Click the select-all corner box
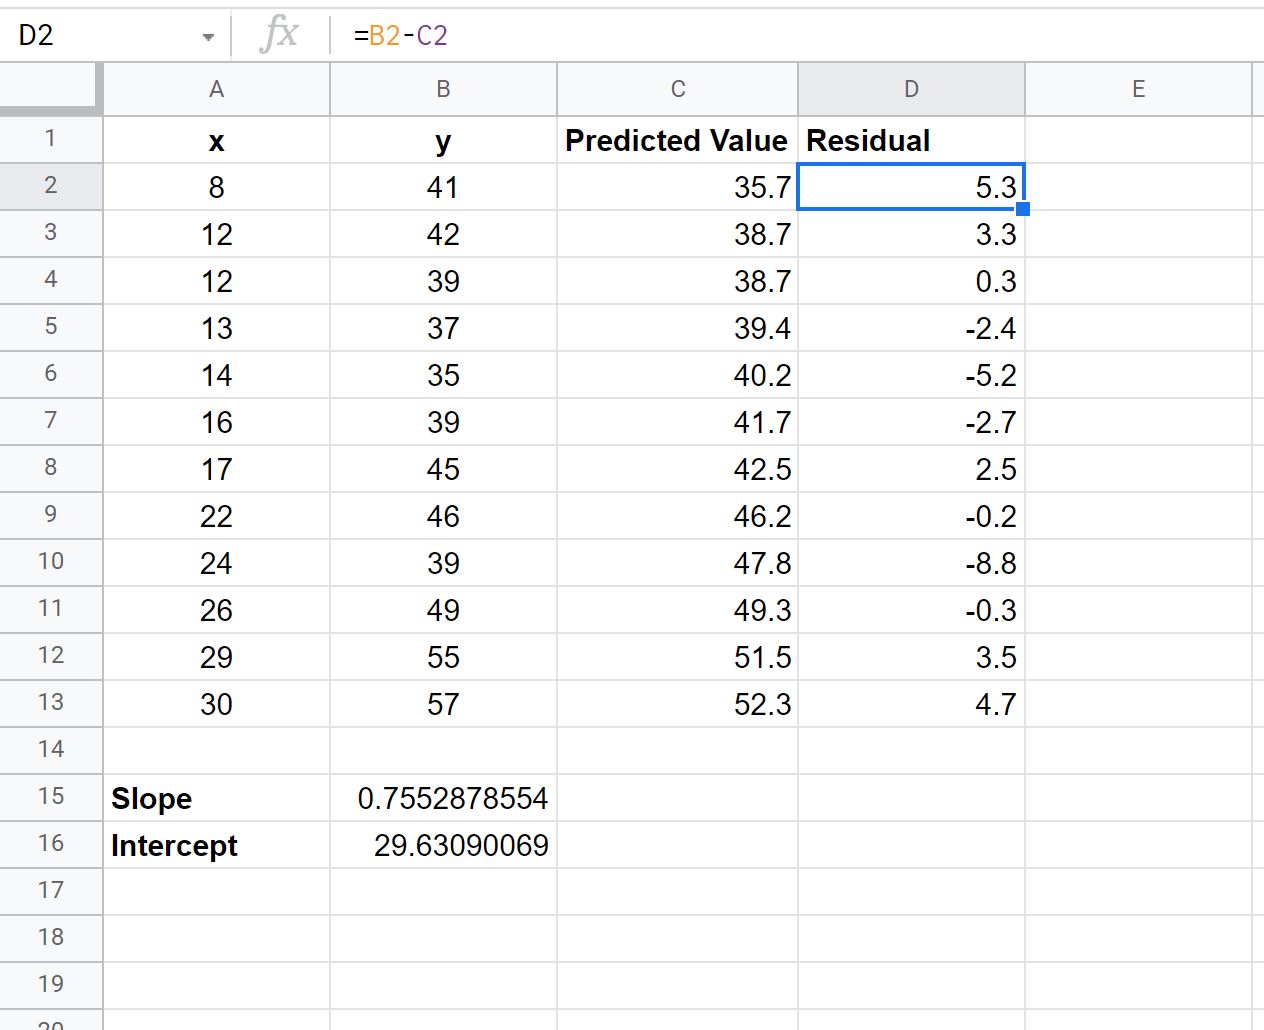This screenshot has height=1030, width=1264. pyautogui.click(x=51, y=88)
